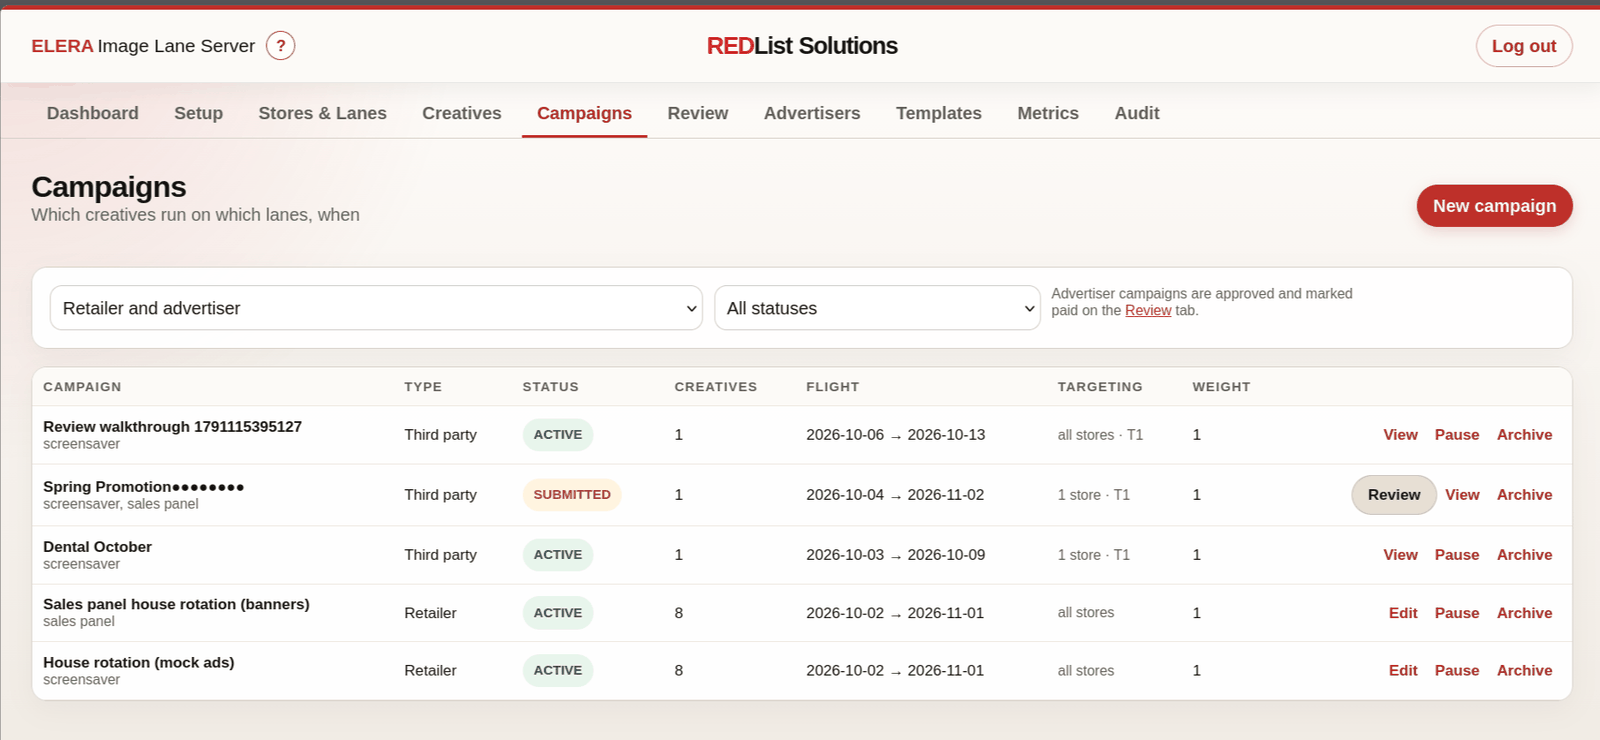
Task: Switch to the Audit tab
Action: [x=1137, y=113]
